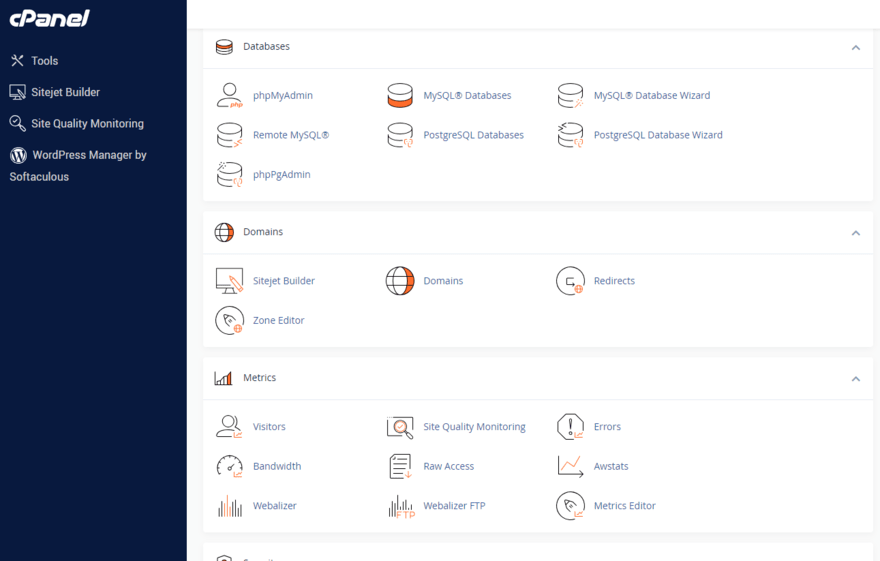This screenshot has height=561, width=880.
Task: Select Sitejet Builder in the sidebar
Action: (x=54, y=92)
